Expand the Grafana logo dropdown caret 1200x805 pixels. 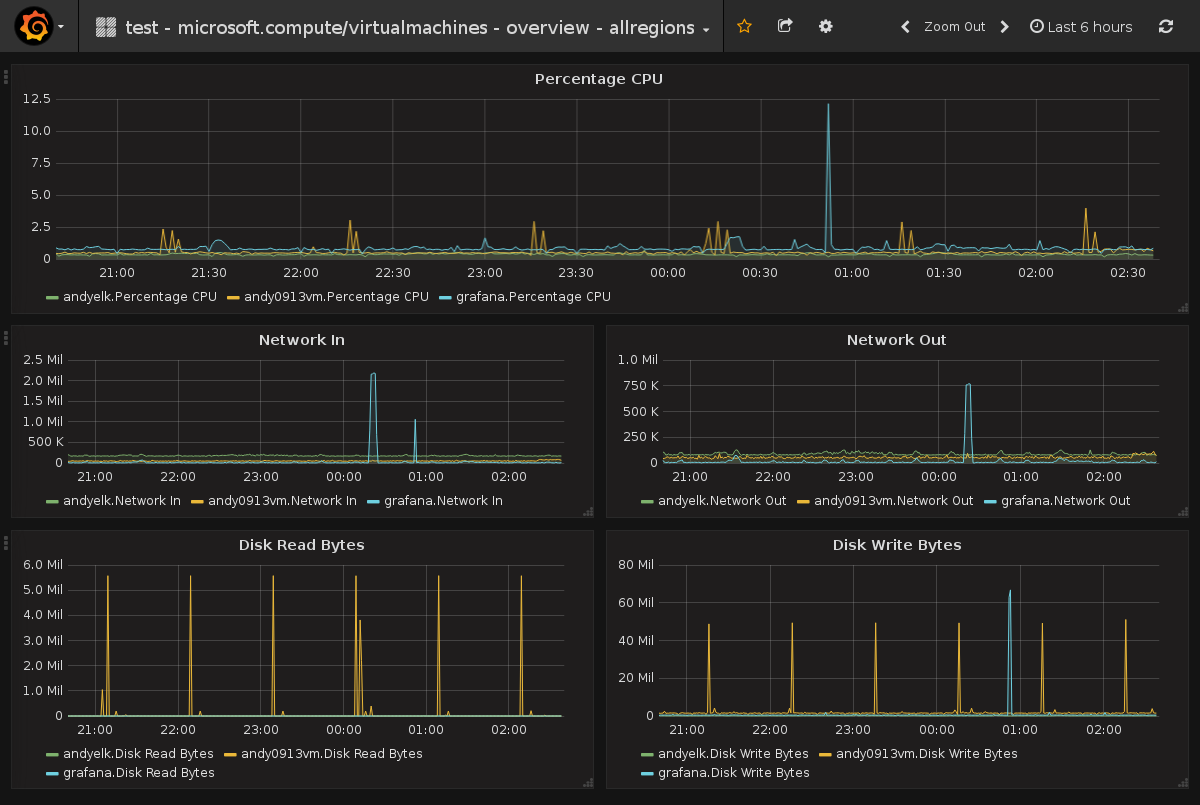coord(61,27)
